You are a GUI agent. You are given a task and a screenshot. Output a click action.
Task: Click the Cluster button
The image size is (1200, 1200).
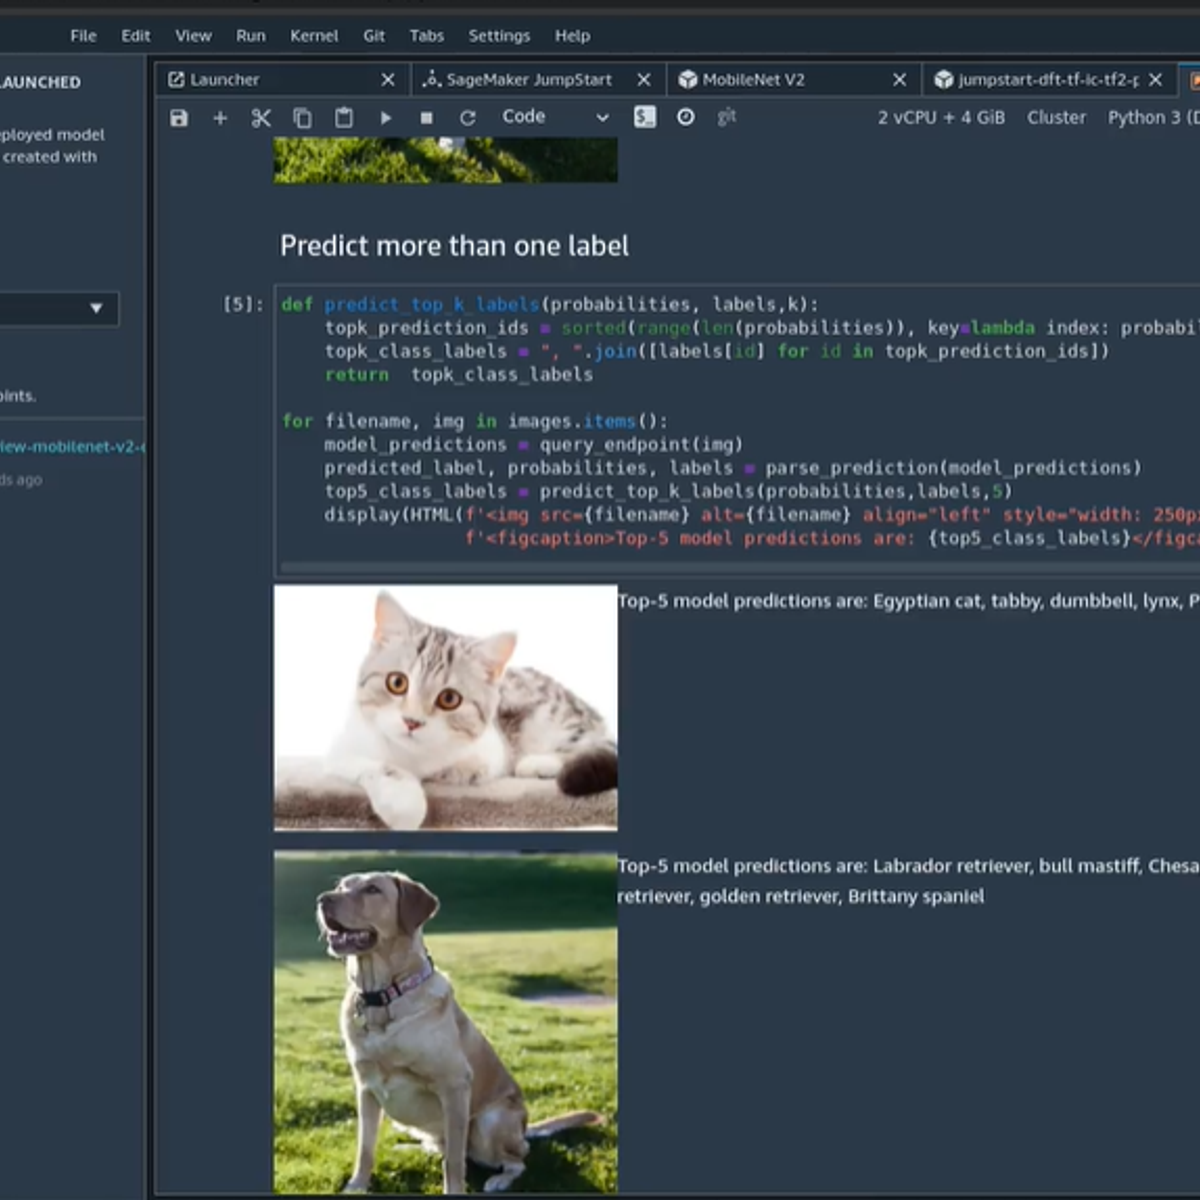tap(1056, 118)
